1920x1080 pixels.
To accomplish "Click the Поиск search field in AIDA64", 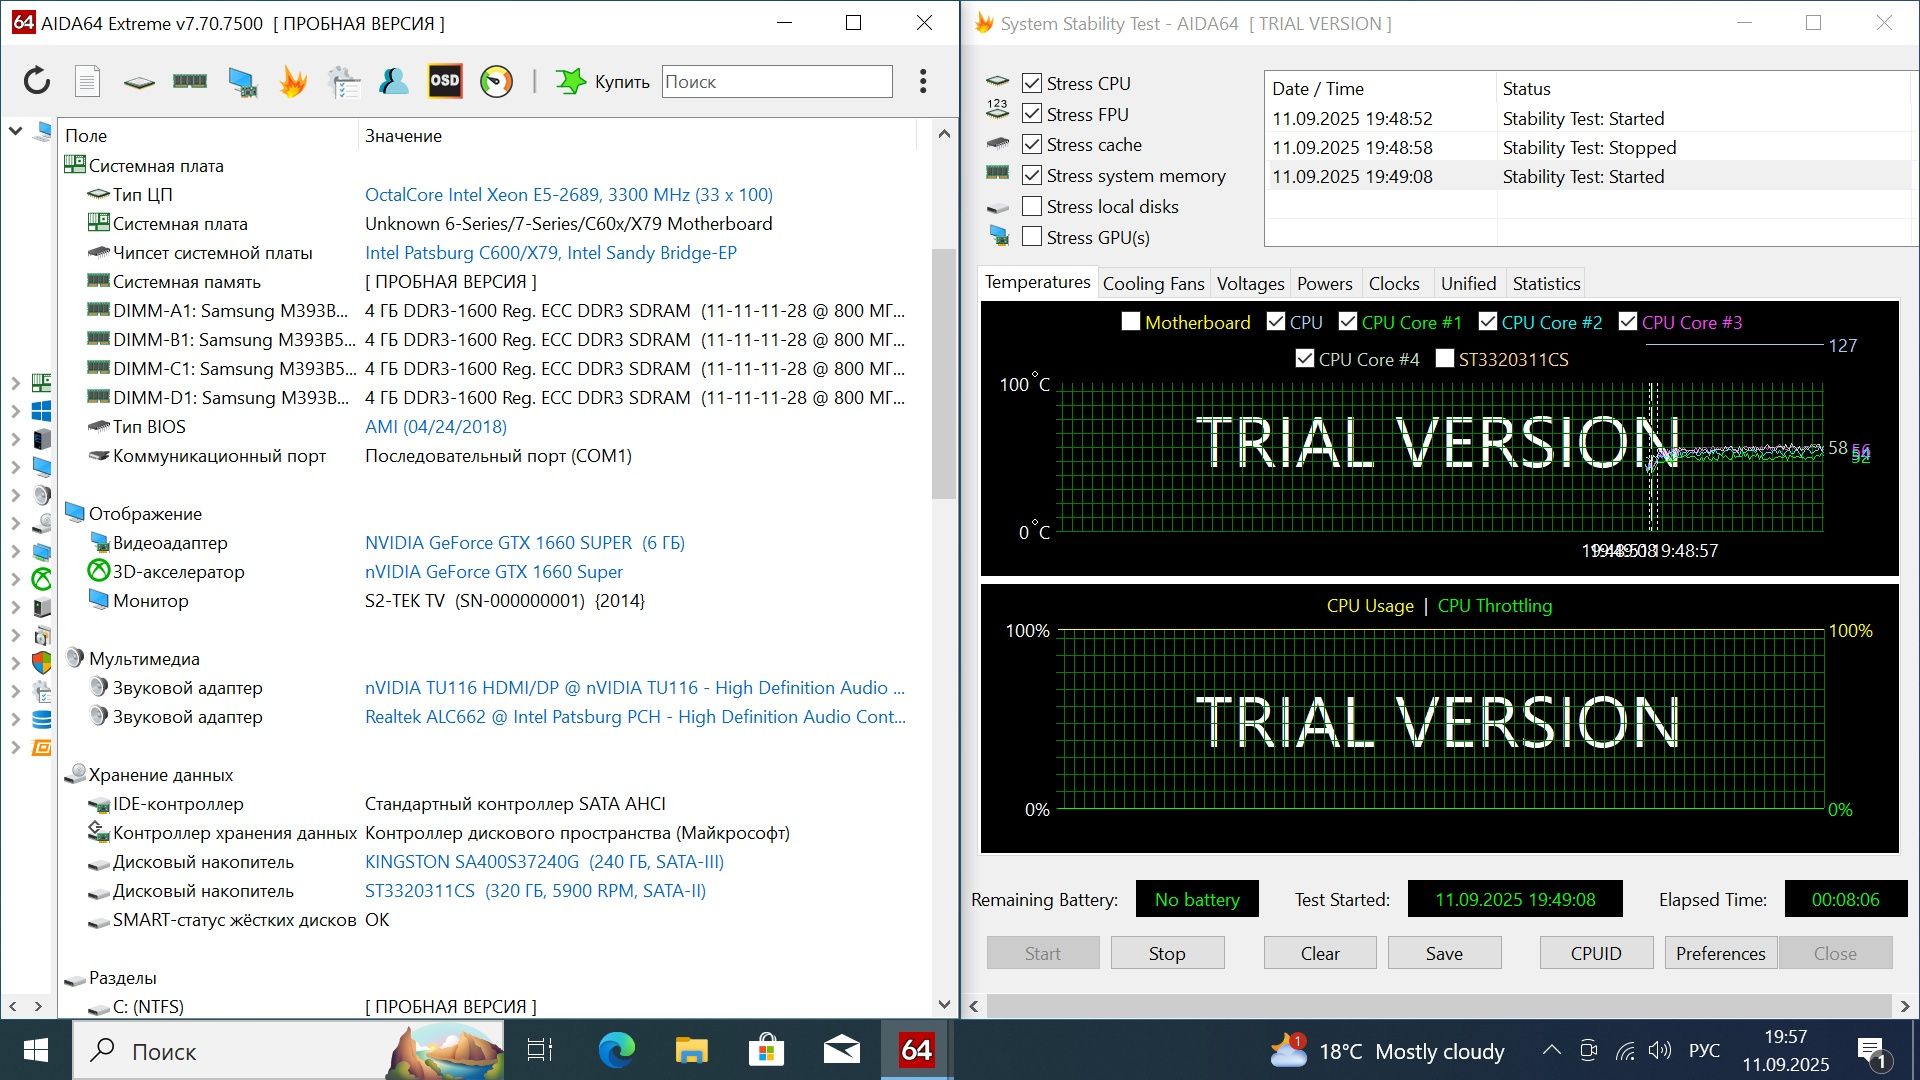I will [x=777, y=81].
